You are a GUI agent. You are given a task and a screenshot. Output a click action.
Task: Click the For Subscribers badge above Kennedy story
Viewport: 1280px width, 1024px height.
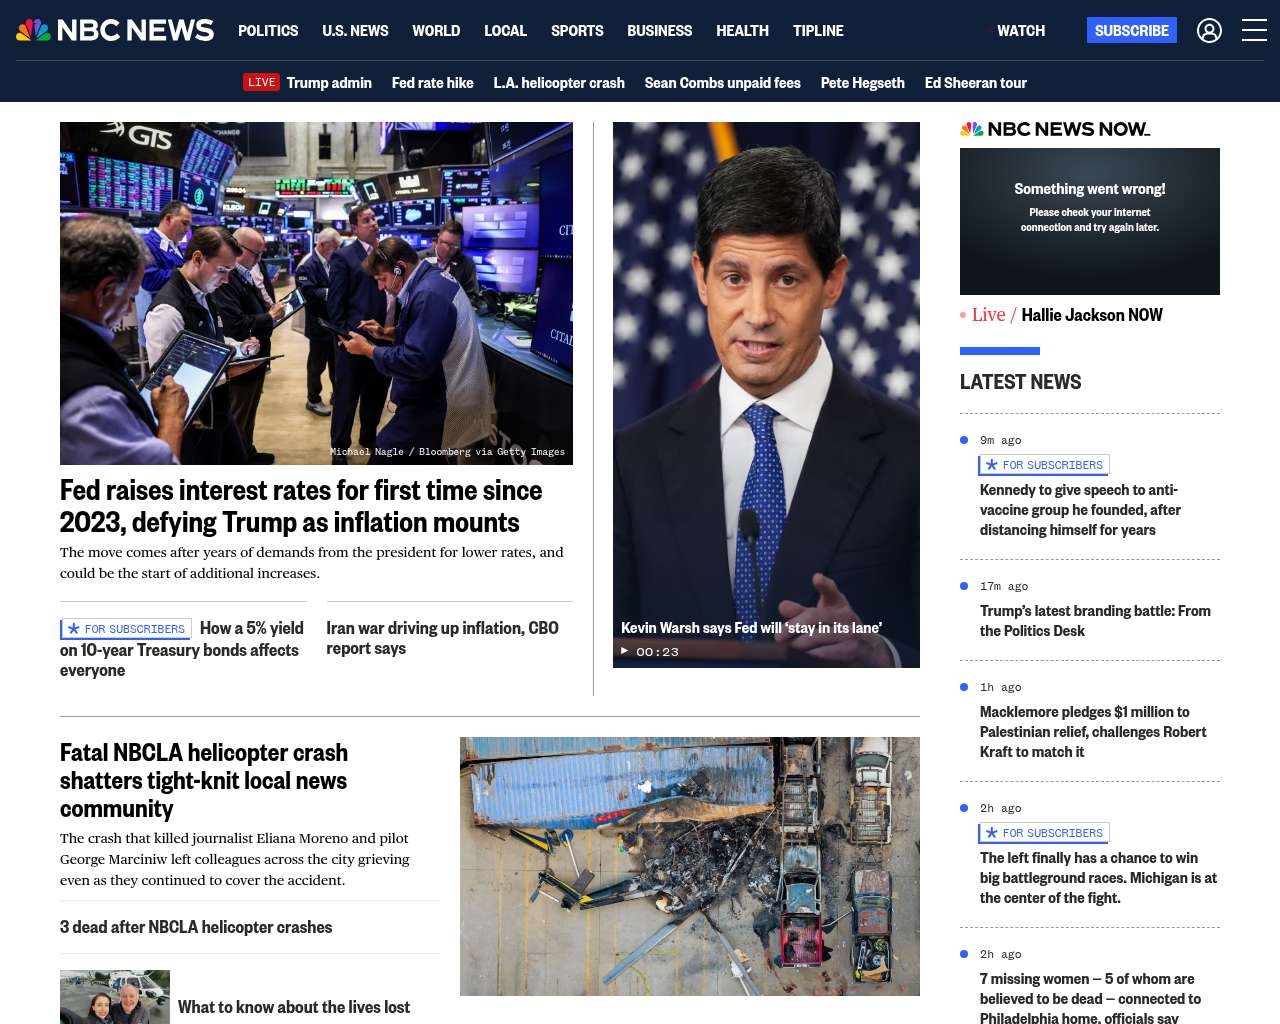pyautogui.click(x=1044, y=465)
